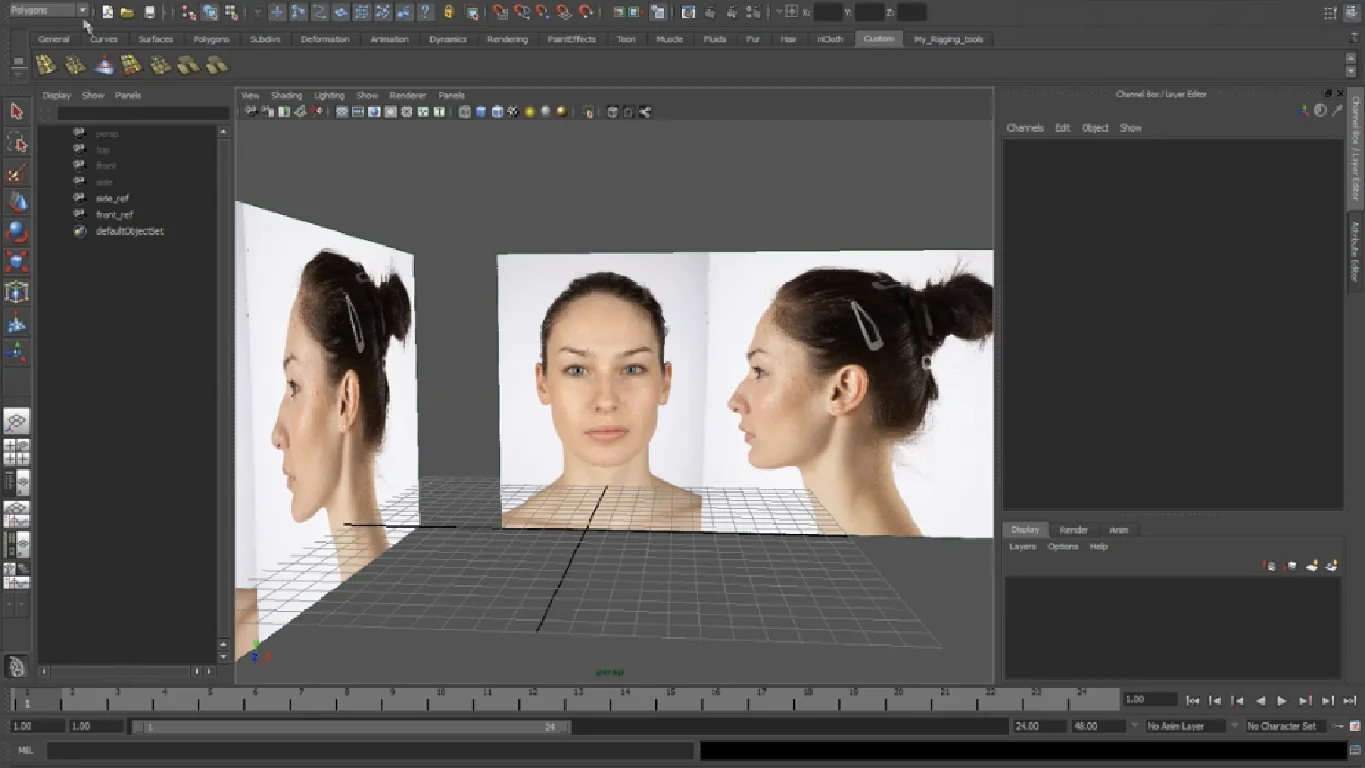Select by hierarchy mode icon
The height and width of the screenshot is (768, 1365).
(x=188, y=12)
